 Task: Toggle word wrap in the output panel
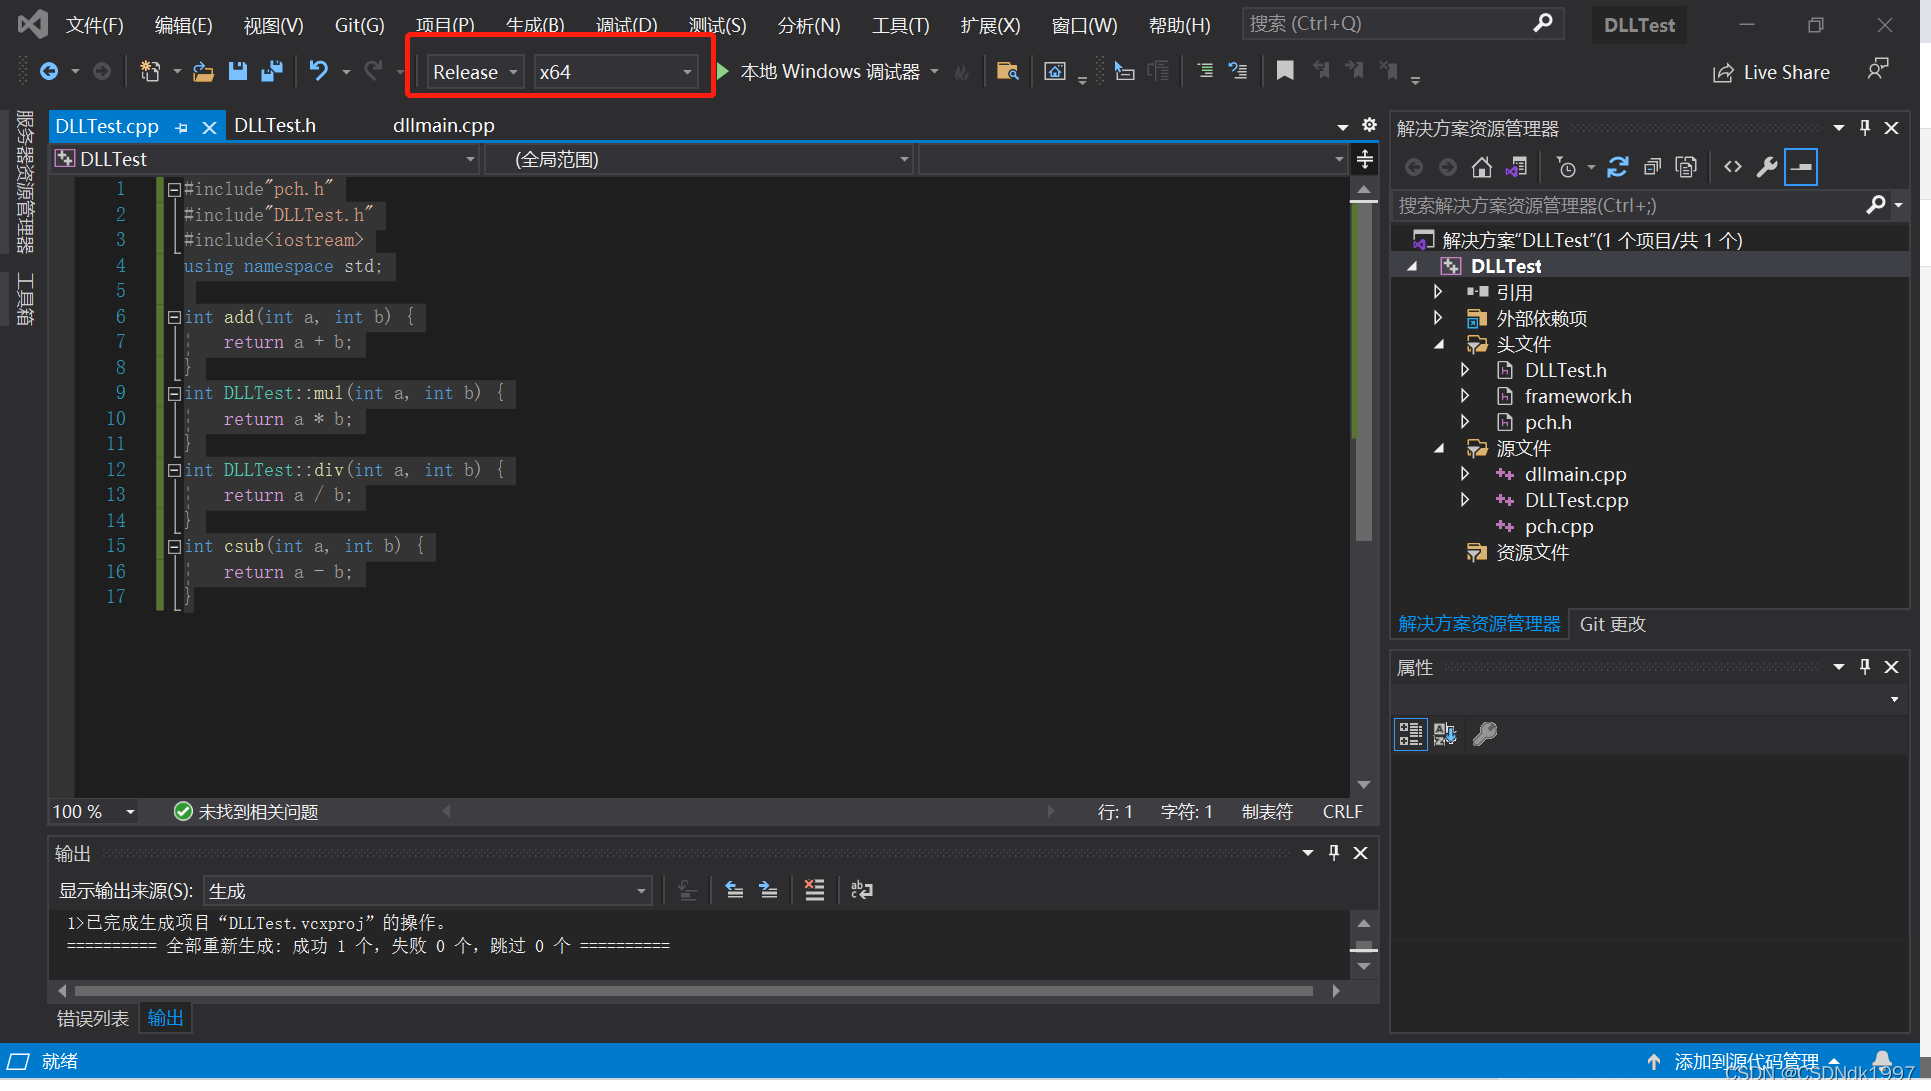pyautogui.click(x=861, y=890)
